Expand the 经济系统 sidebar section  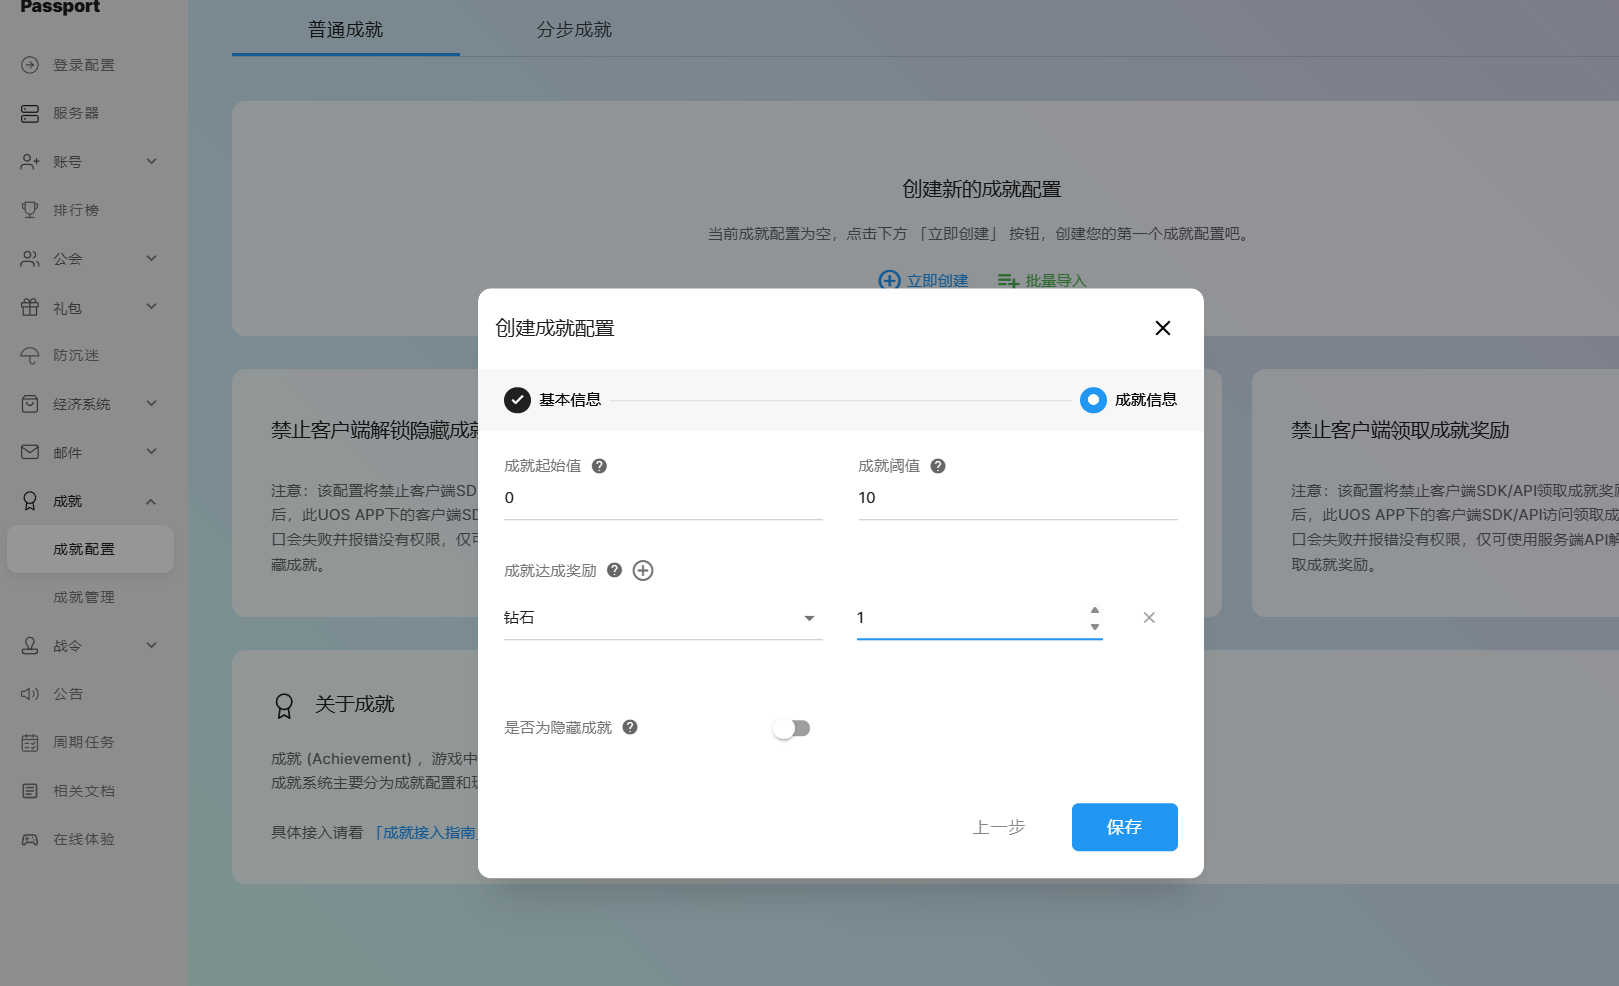pos(90,404)
